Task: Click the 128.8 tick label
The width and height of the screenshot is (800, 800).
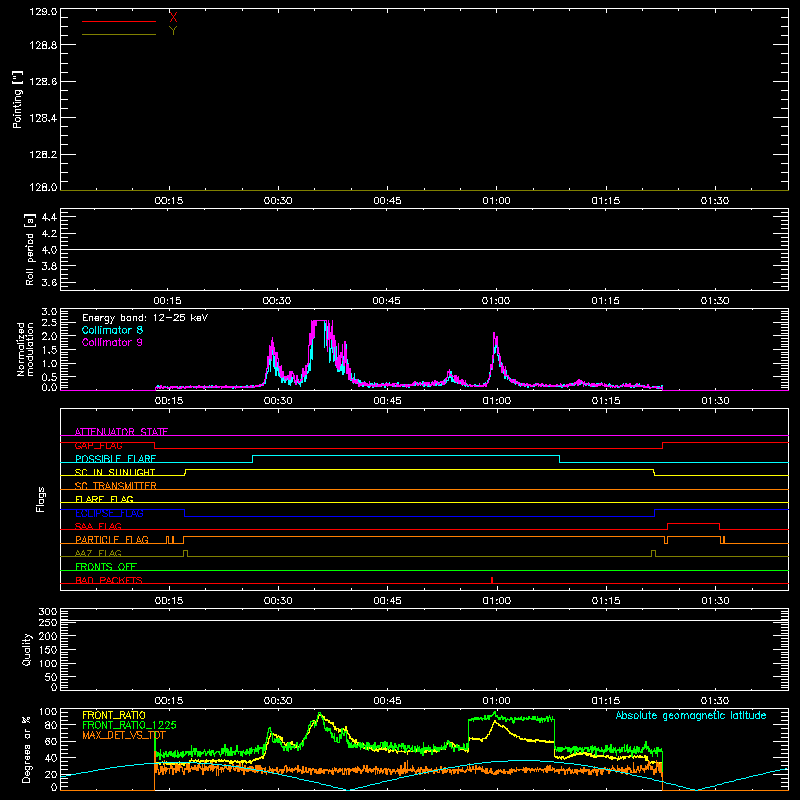Action: (43, 45)
